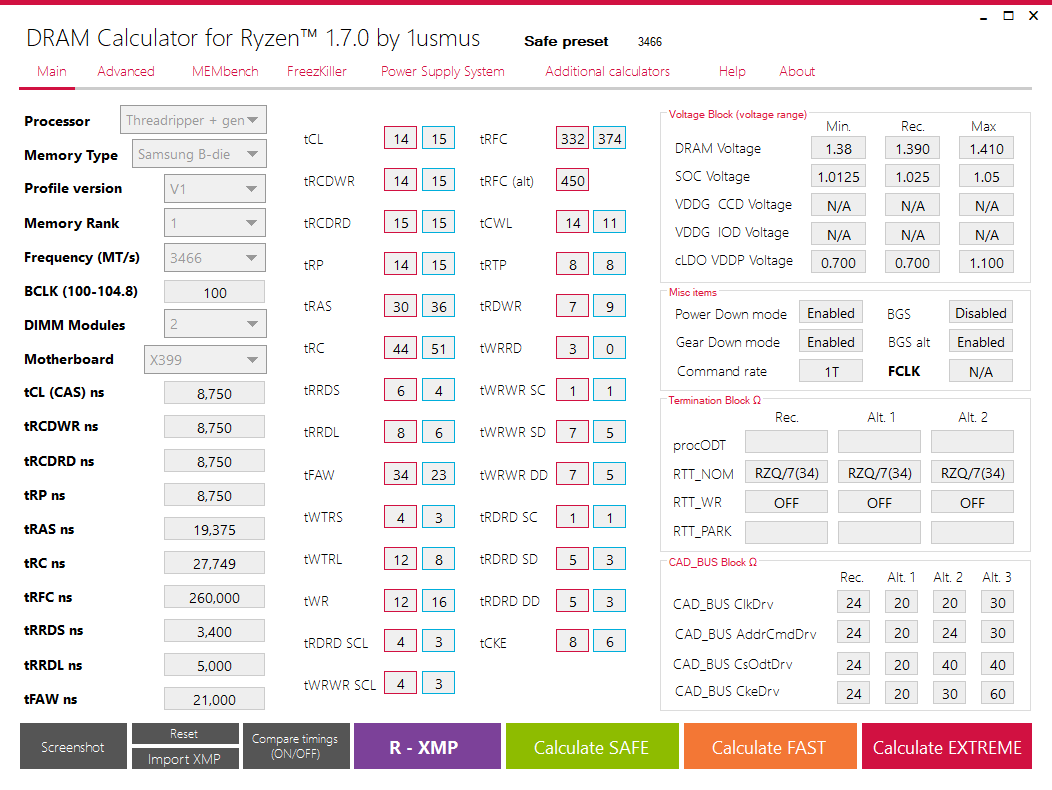1052x790 pixels.
Task: Click the Safe preset label
Action: 566,42
